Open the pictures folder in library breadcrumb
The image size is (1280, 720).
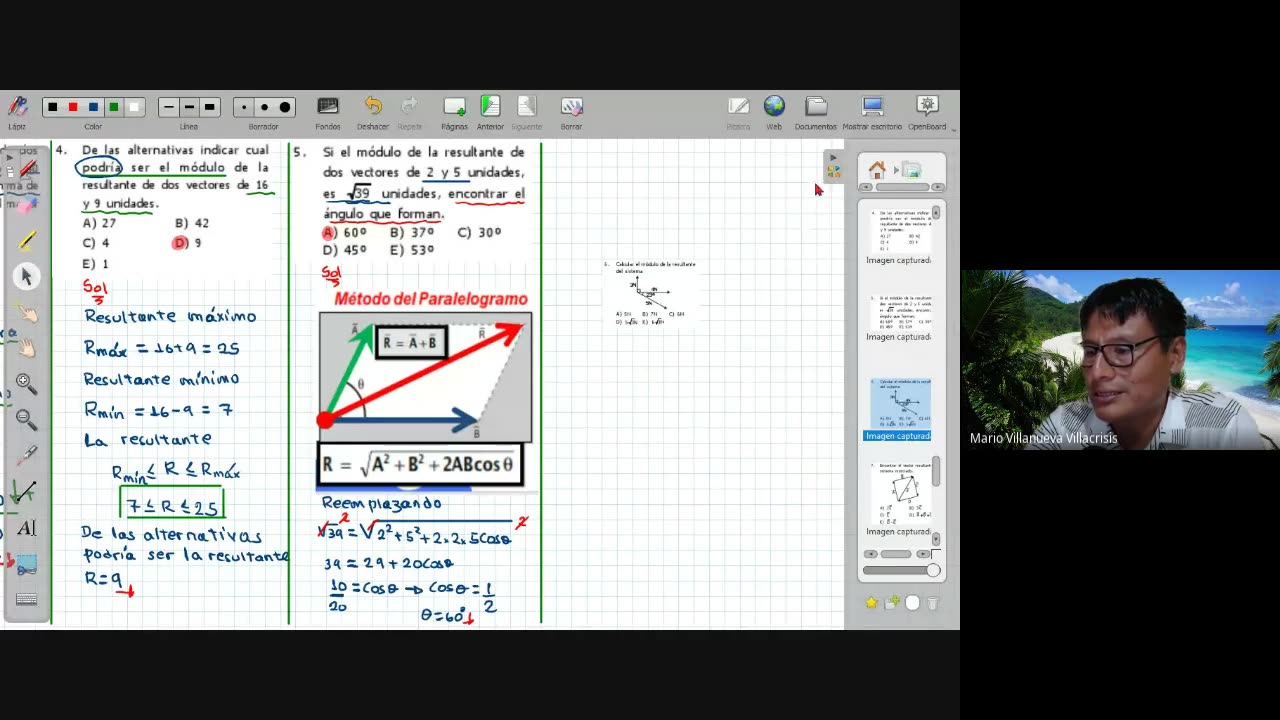tap(911, 169)
